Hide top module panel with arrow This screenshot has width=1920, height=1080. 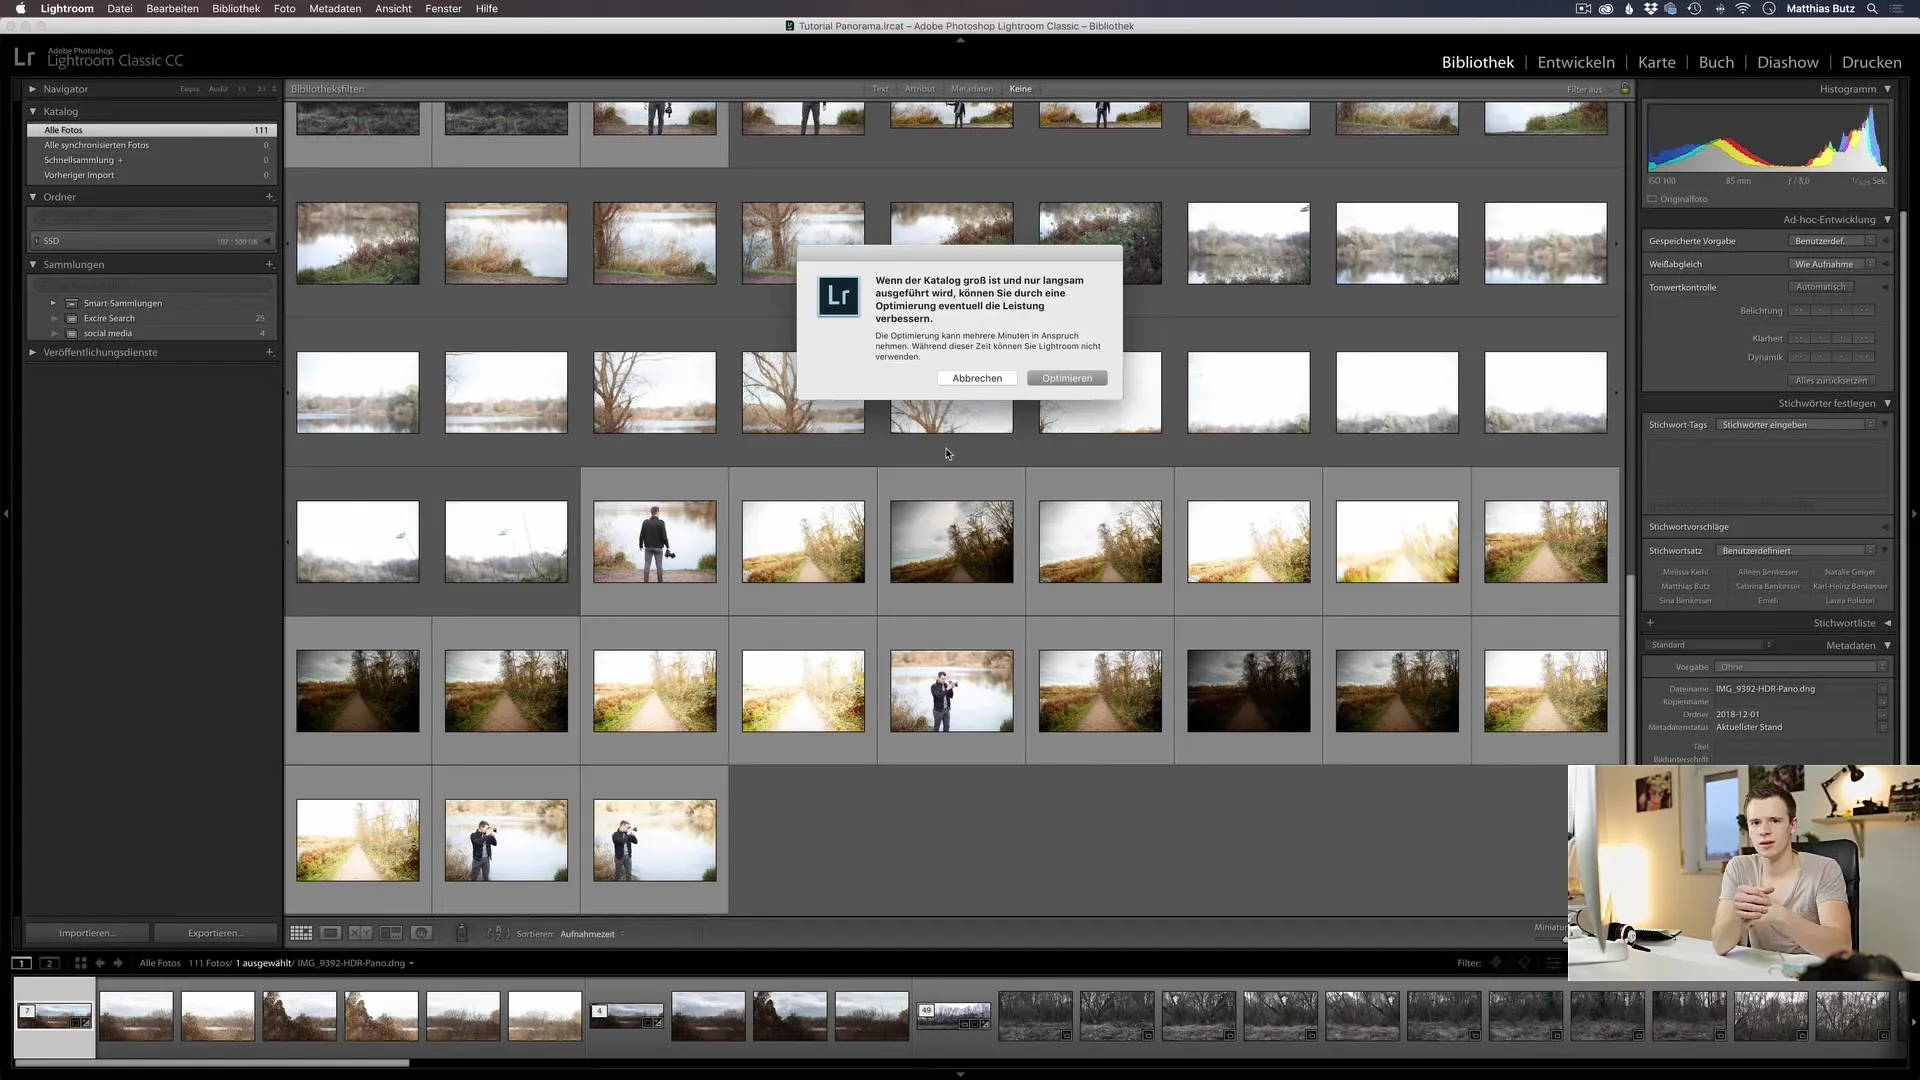coord(960,40)
